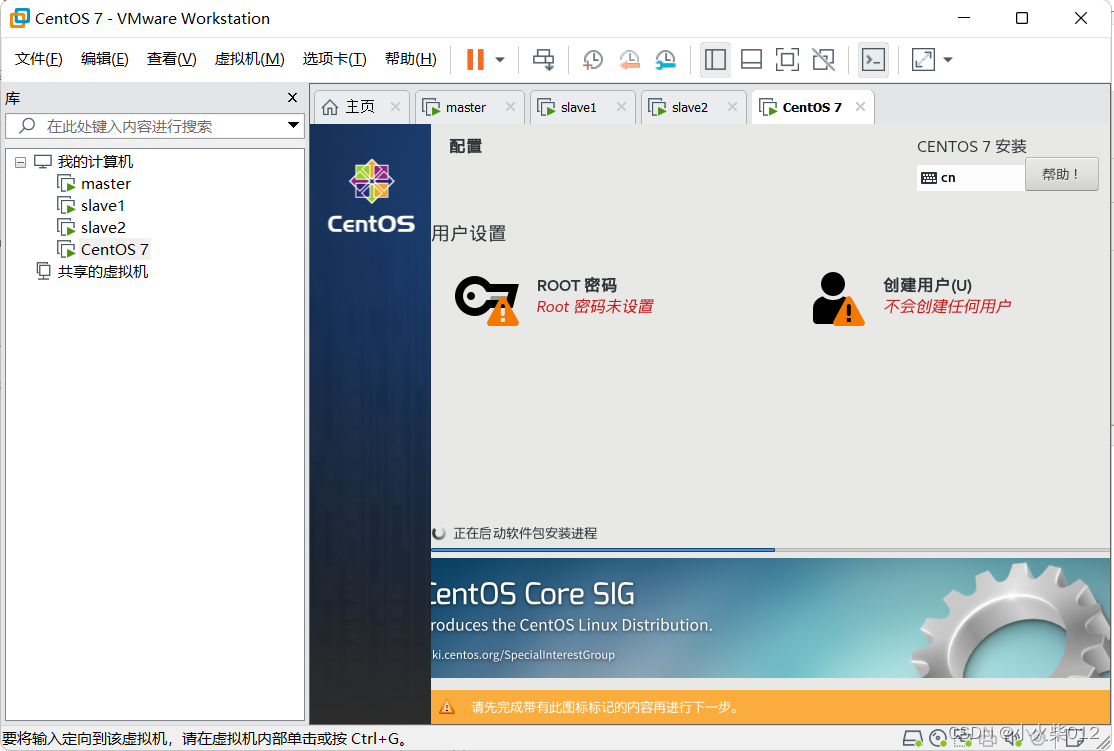
Task: Open the library search filter dropdown
Action: [x=293, y=126]
